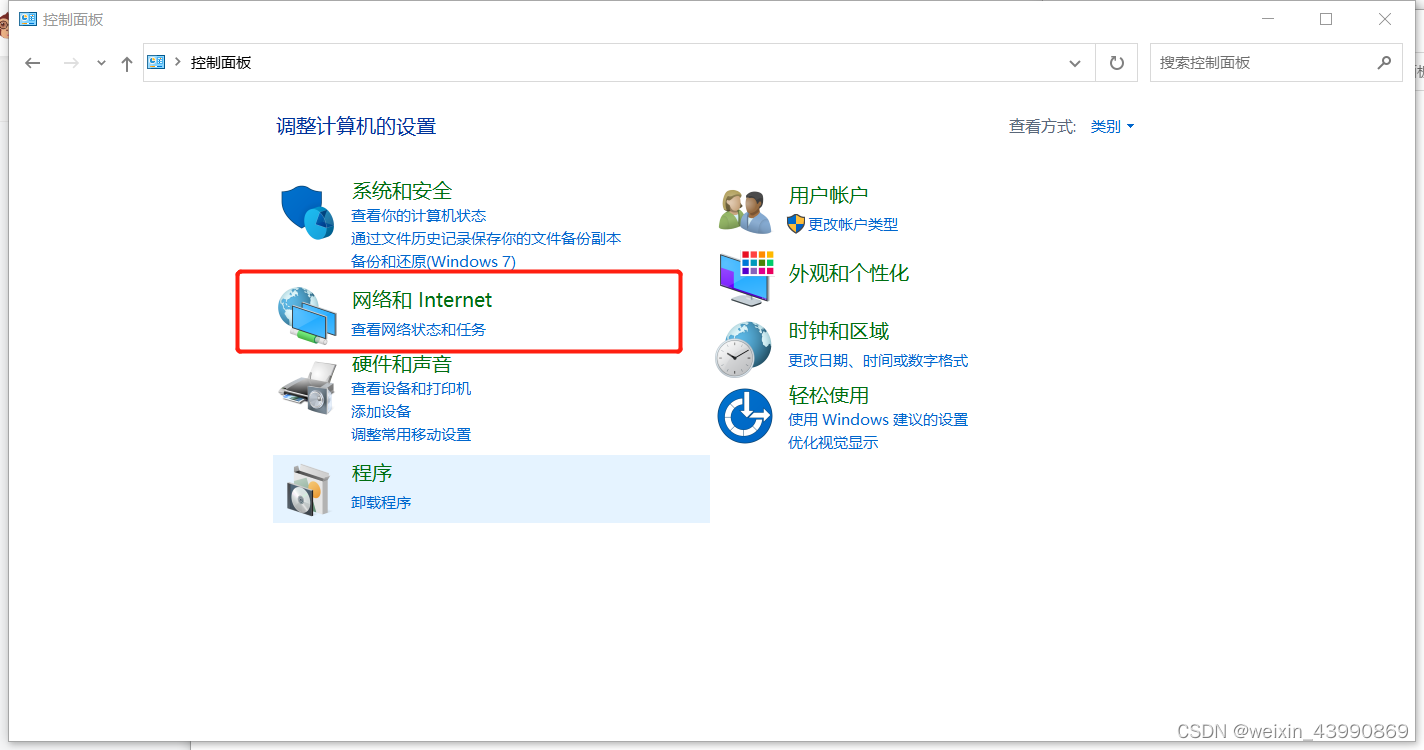This screenshot has height=750, width=1424.
Task: Click the 时钟和区域 clock icon
Action: tap(744, 348)
